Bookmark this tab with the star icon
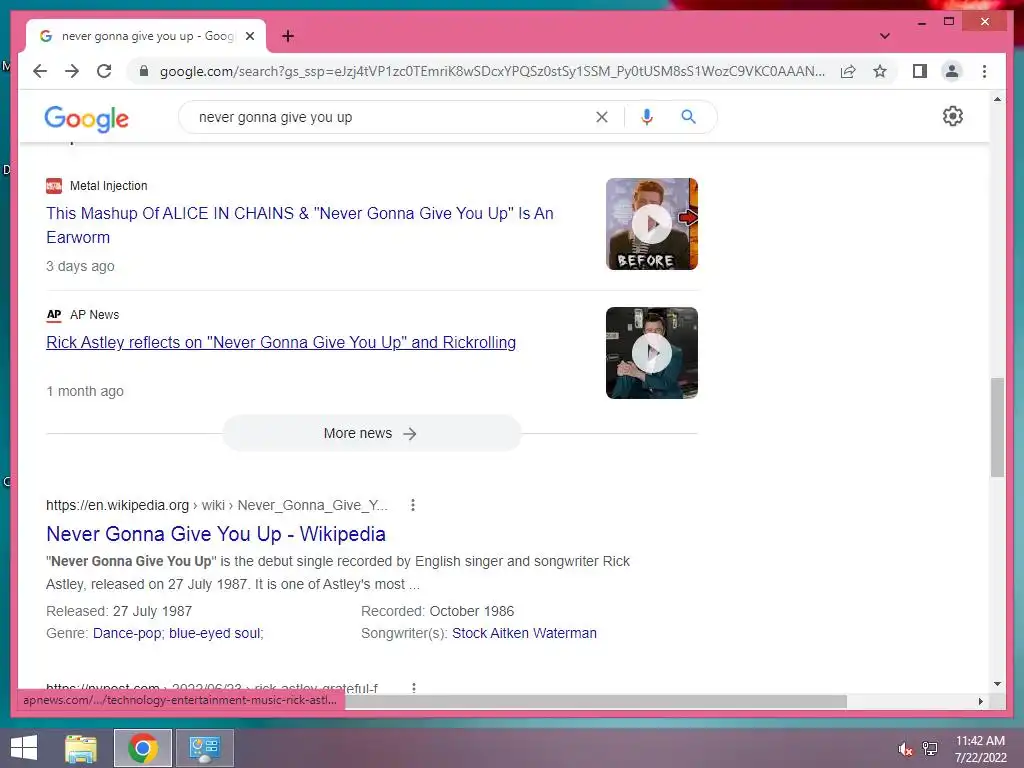Image resolution: width=1024 pixels, height=768 pixels. (x=880, y=71)
